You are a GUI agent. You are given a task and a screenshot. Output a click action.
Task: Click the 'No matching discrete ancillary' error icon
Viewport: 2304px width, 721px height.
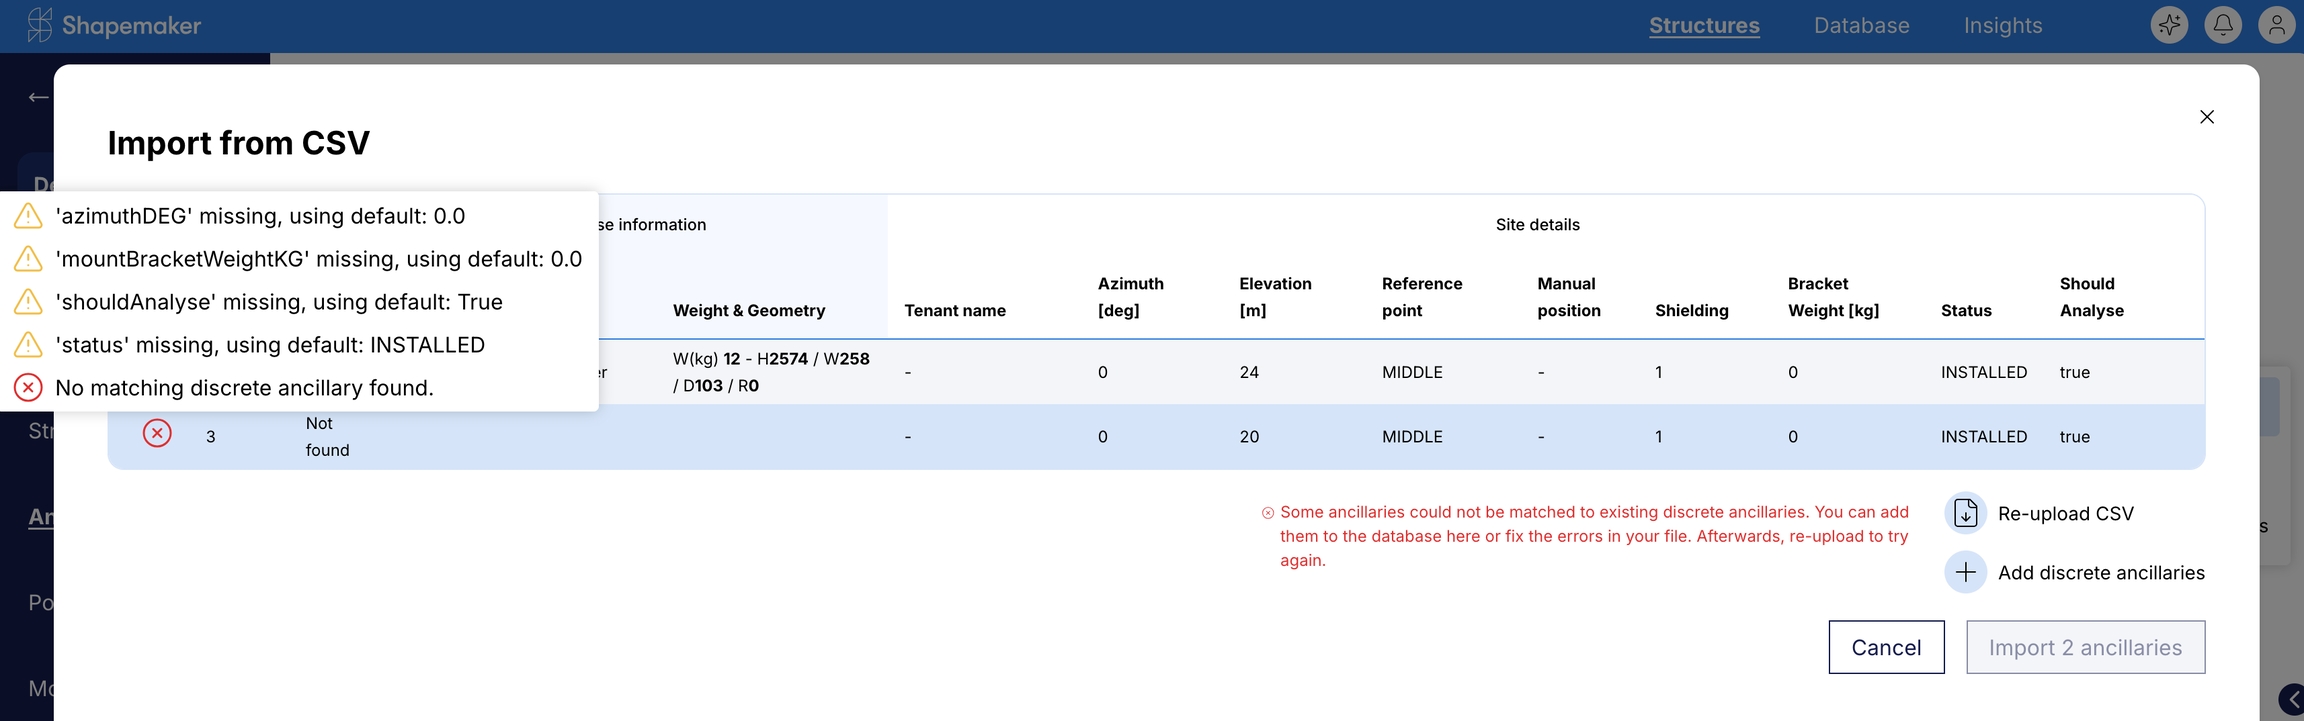28,388
